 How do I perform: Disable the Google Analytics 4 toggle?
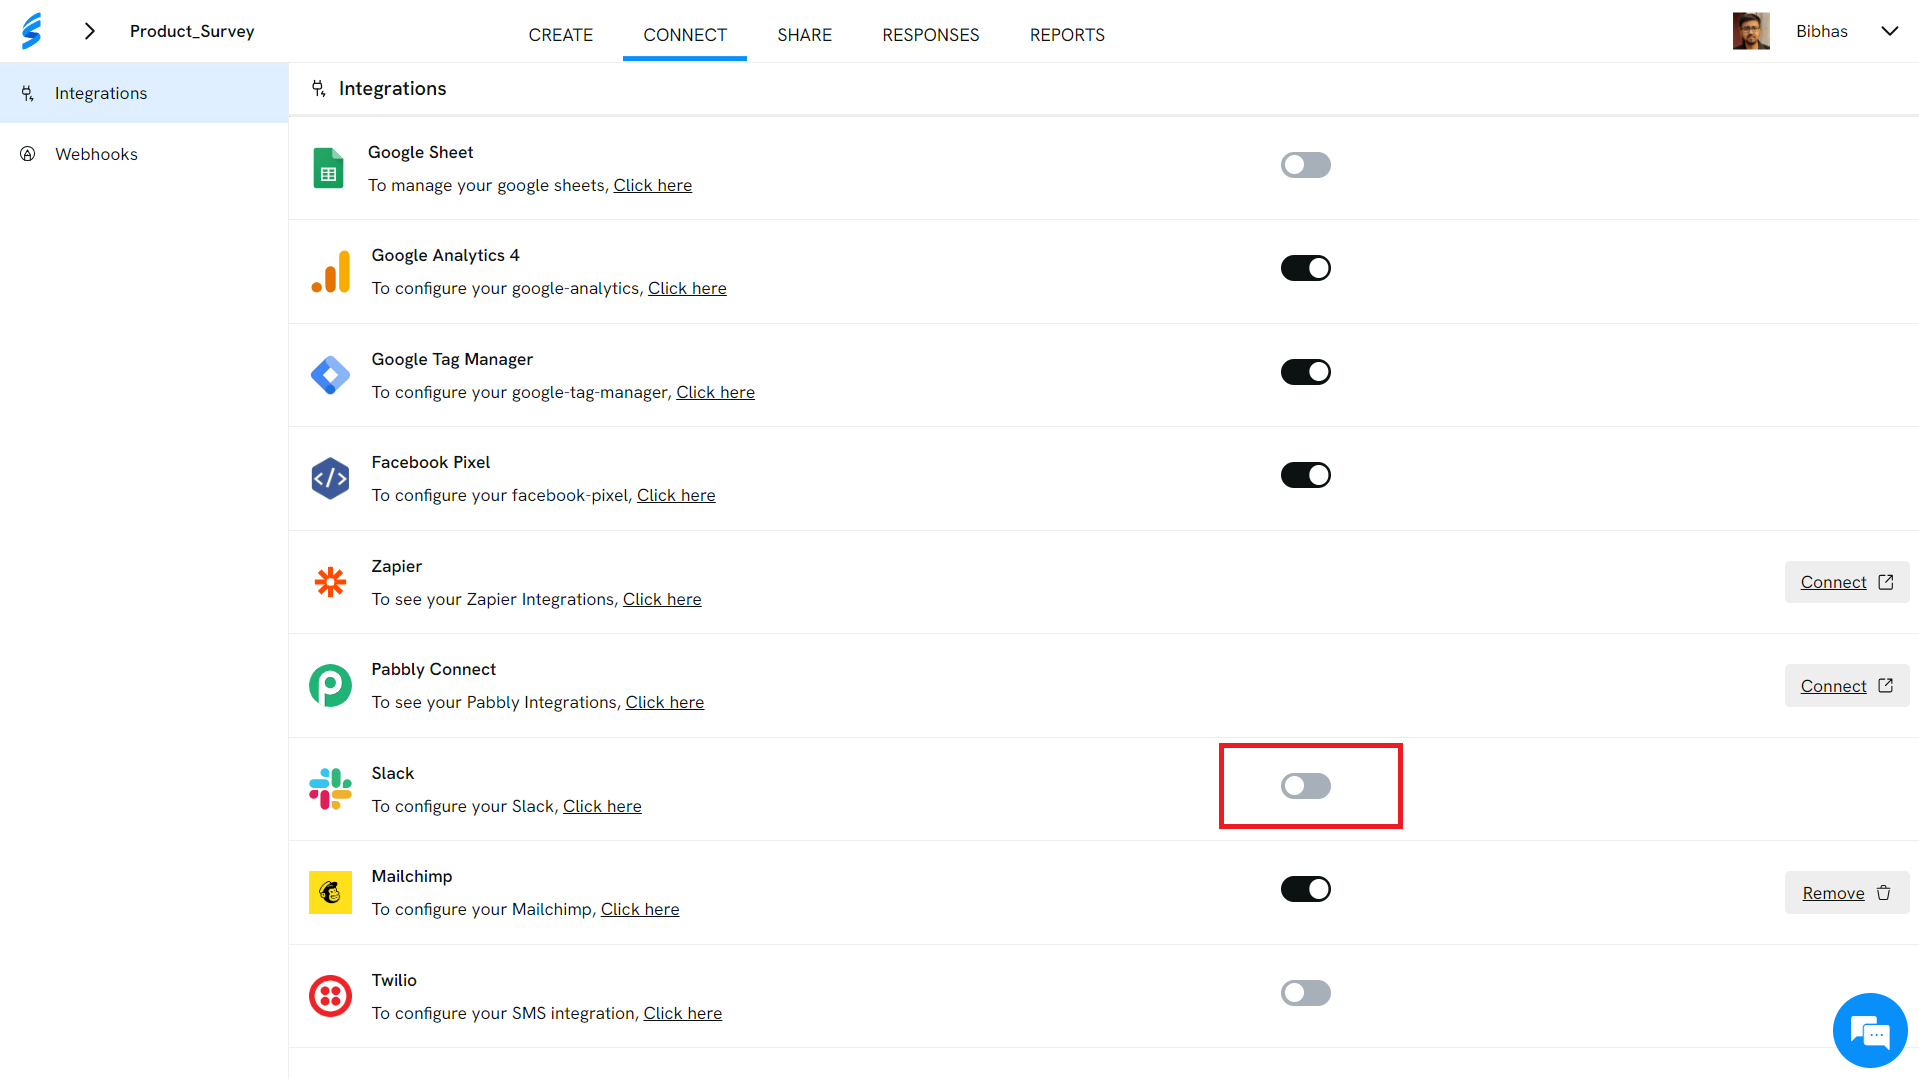pos(1306,268)
